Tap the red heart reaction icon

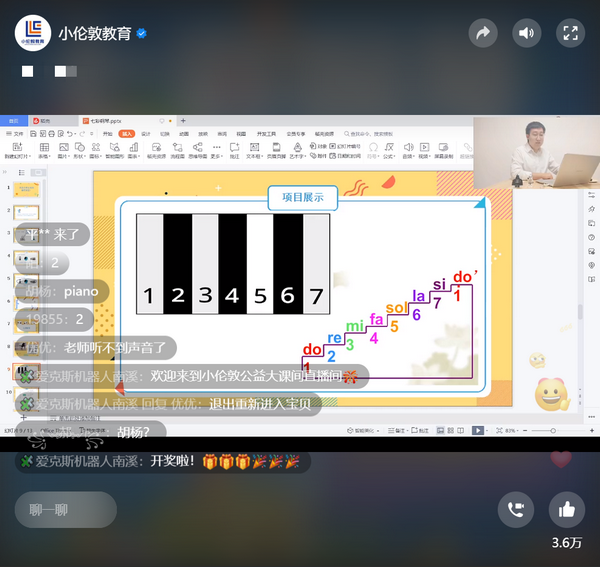tap(561, 459)
